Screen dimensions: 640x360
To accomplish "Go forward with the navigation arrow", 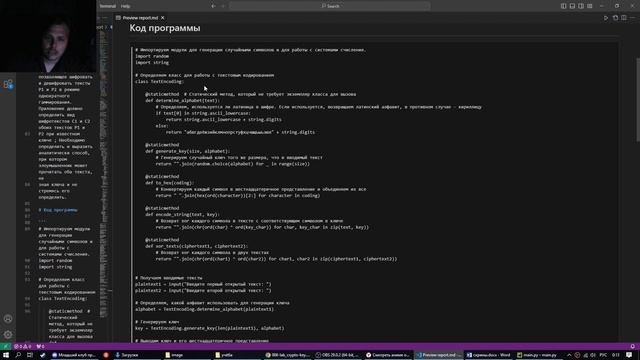I will [x=223, y=6].
